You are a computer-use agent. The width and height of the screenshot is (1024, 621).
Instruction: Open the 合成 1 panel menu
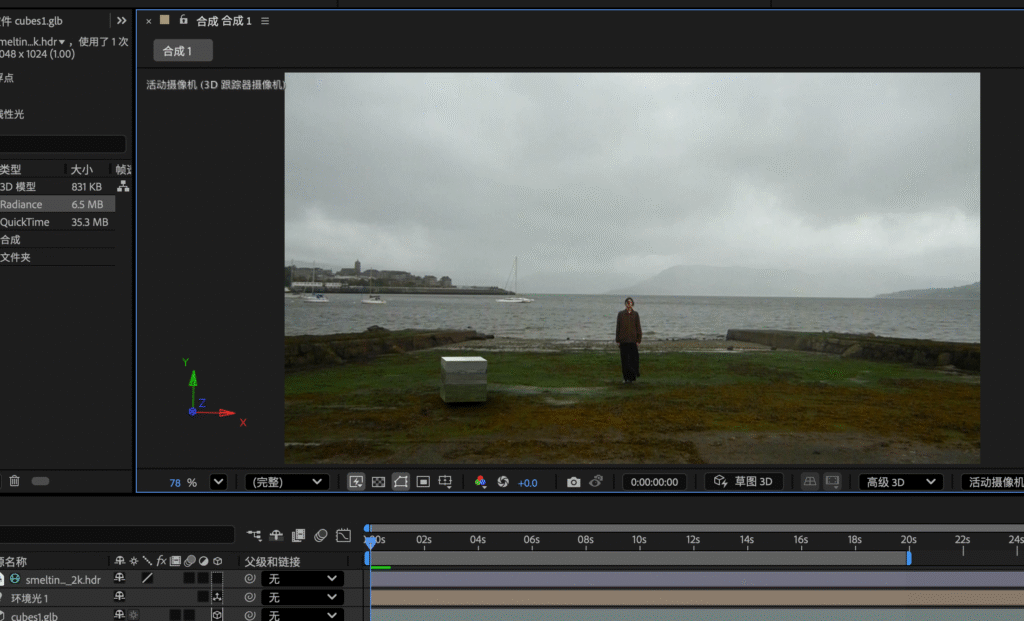[265, 21]
